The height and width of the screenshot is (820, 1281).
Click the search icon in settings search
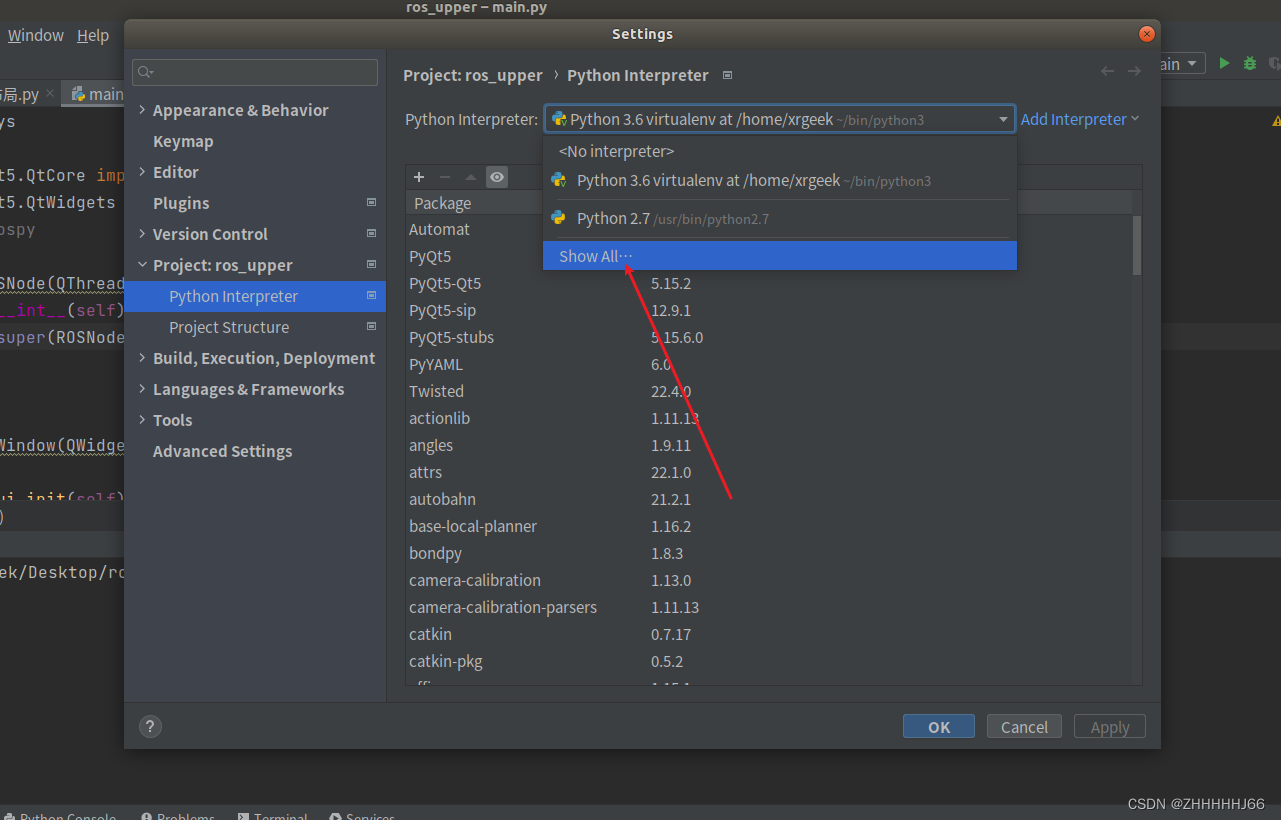click(x=146, y=72)
